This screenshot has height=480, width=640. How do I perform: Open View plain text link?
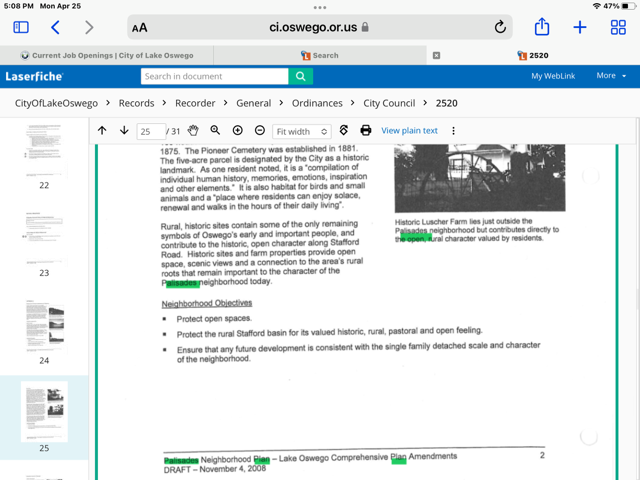[x=409, y=131]
